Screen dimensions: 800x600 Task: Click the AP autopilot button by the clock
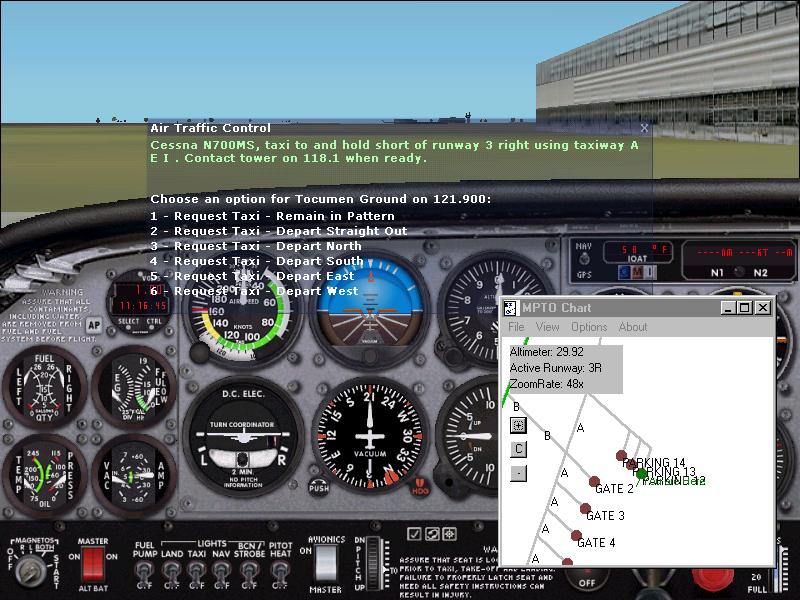point(93,326)
